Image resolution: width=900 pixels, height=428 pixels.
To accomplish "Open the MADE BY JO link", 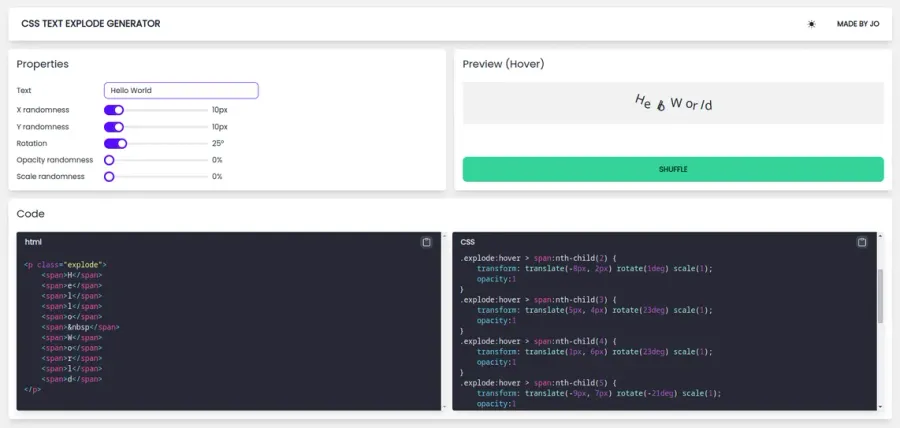I will 858,24.
